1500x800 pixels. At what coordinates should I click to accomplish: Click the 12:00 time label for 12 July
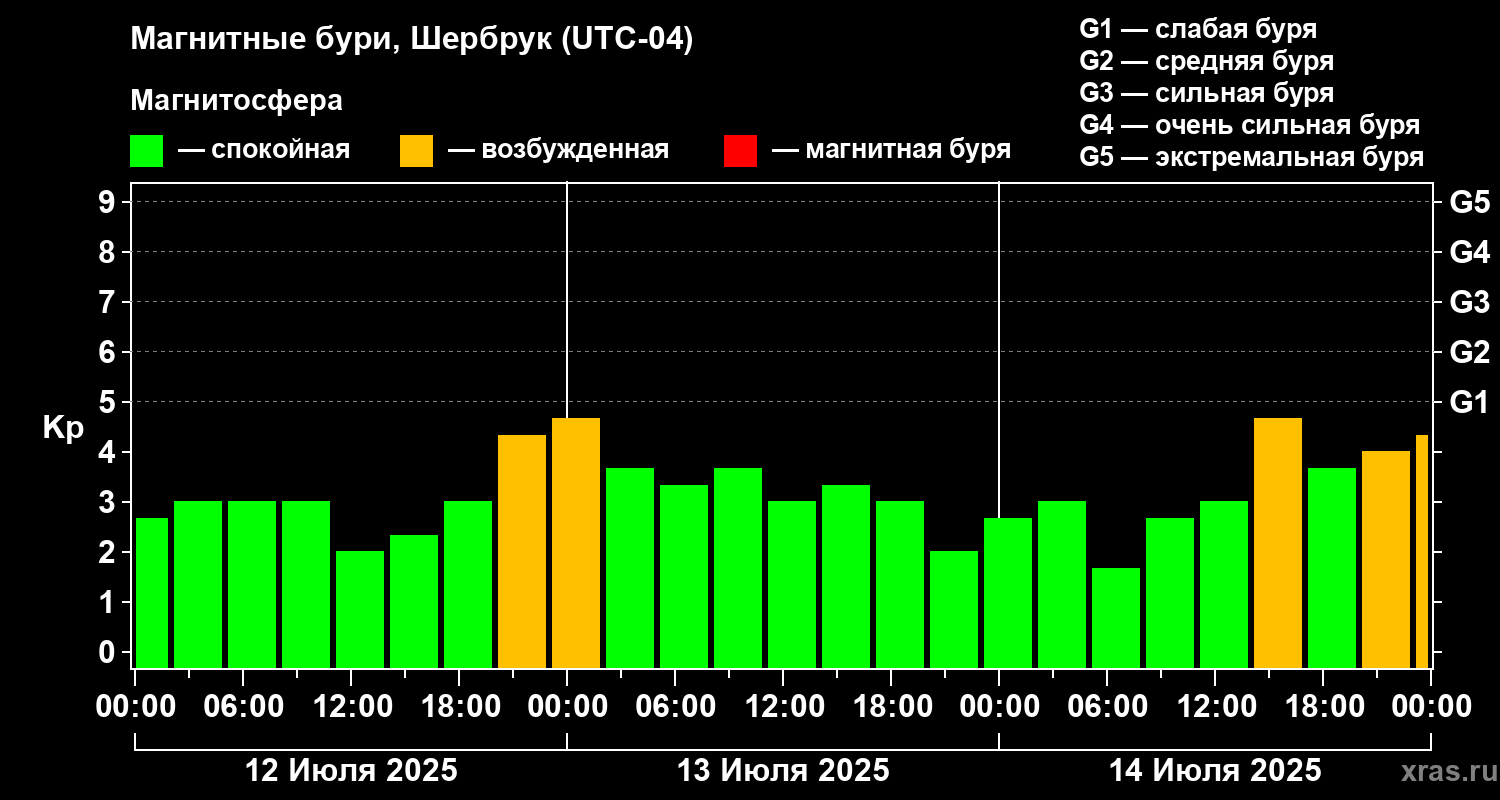351,706
